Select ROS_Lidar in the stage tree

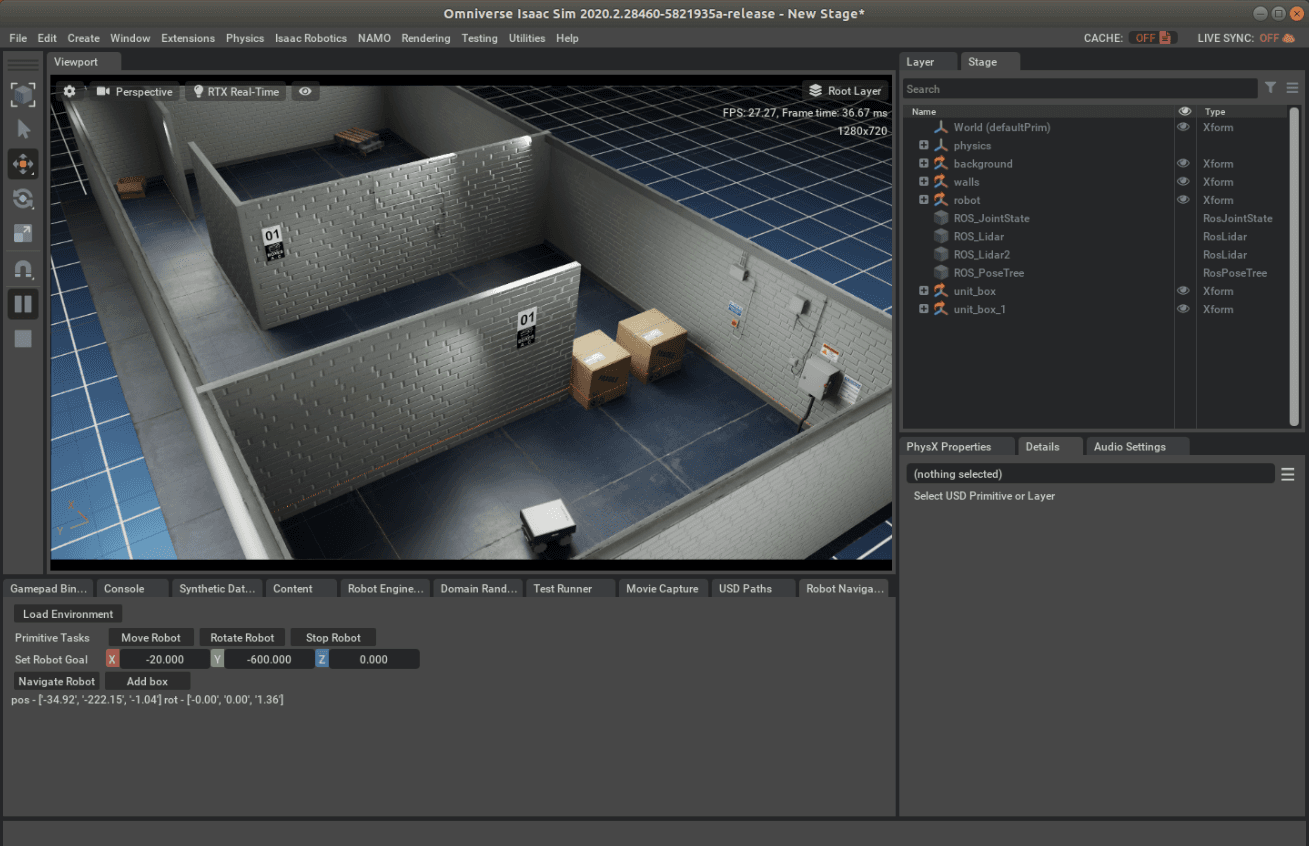pos(978,236)
